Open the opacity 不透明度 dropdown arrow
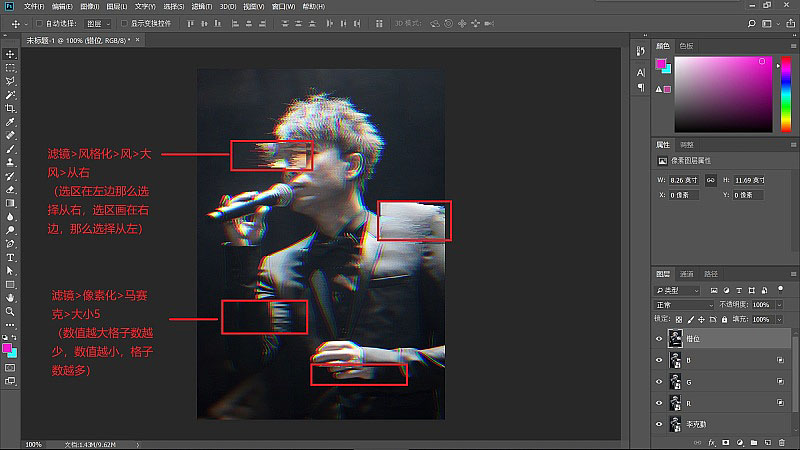800x450 pixels. (x=779, y=305)
